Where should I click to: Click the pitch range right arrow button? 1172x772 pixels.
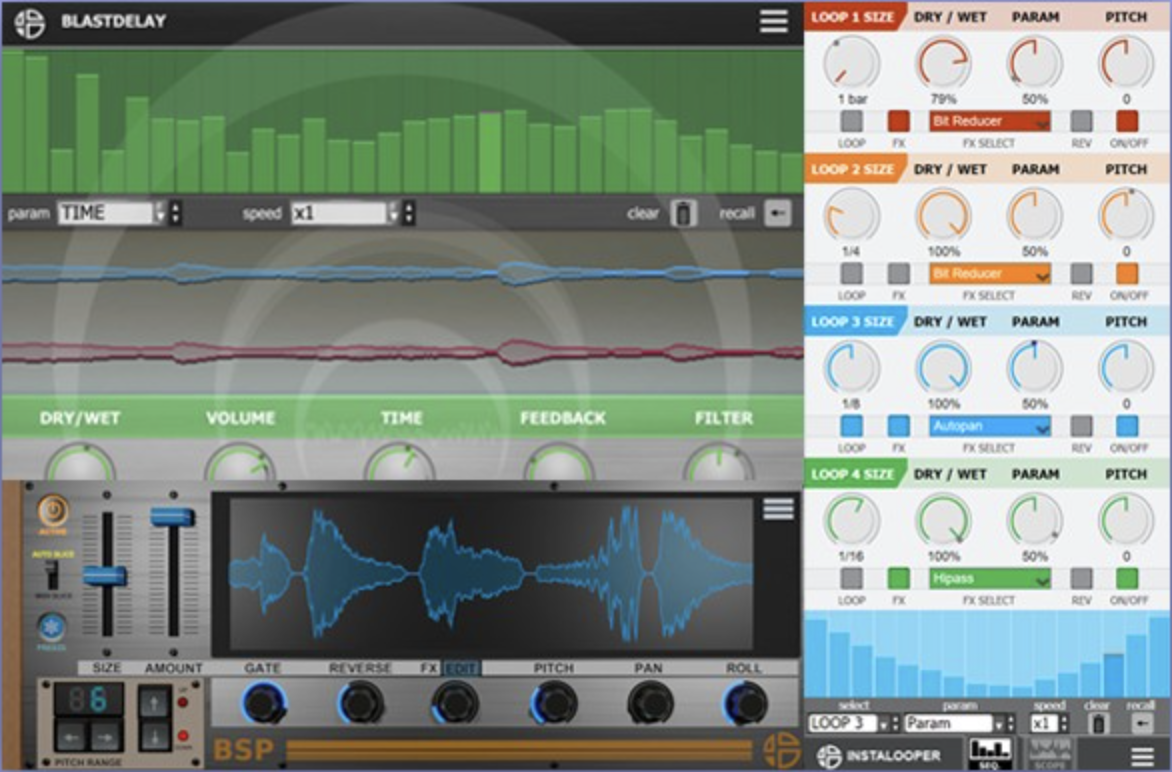click(105, 738)
